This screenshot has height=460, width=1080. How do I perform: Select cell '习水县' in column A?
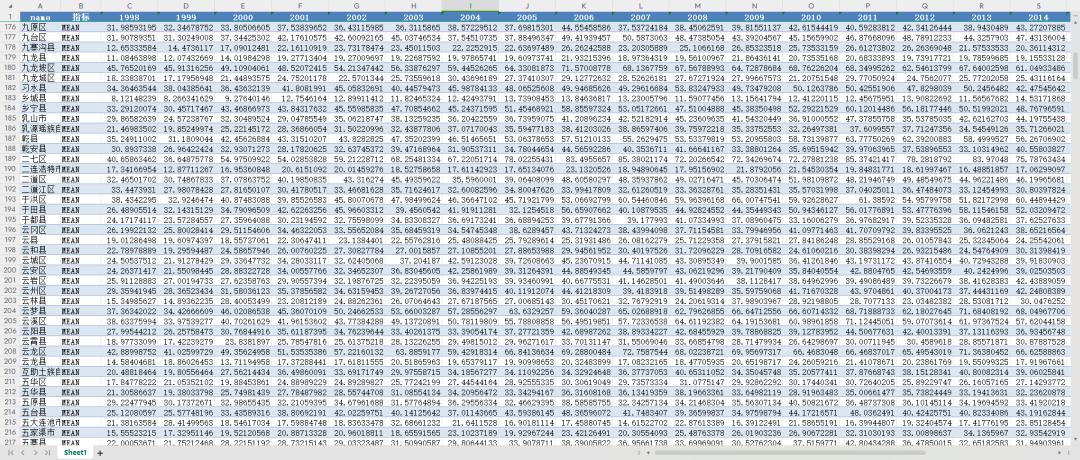(40, 88)
